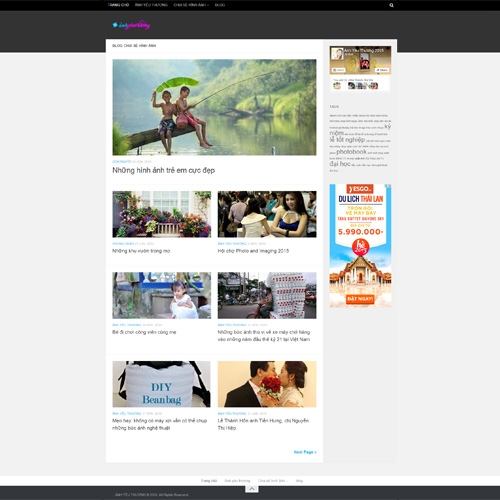
Task: Open Trang chủ in top navigation
Action: [x=118, y=5]
